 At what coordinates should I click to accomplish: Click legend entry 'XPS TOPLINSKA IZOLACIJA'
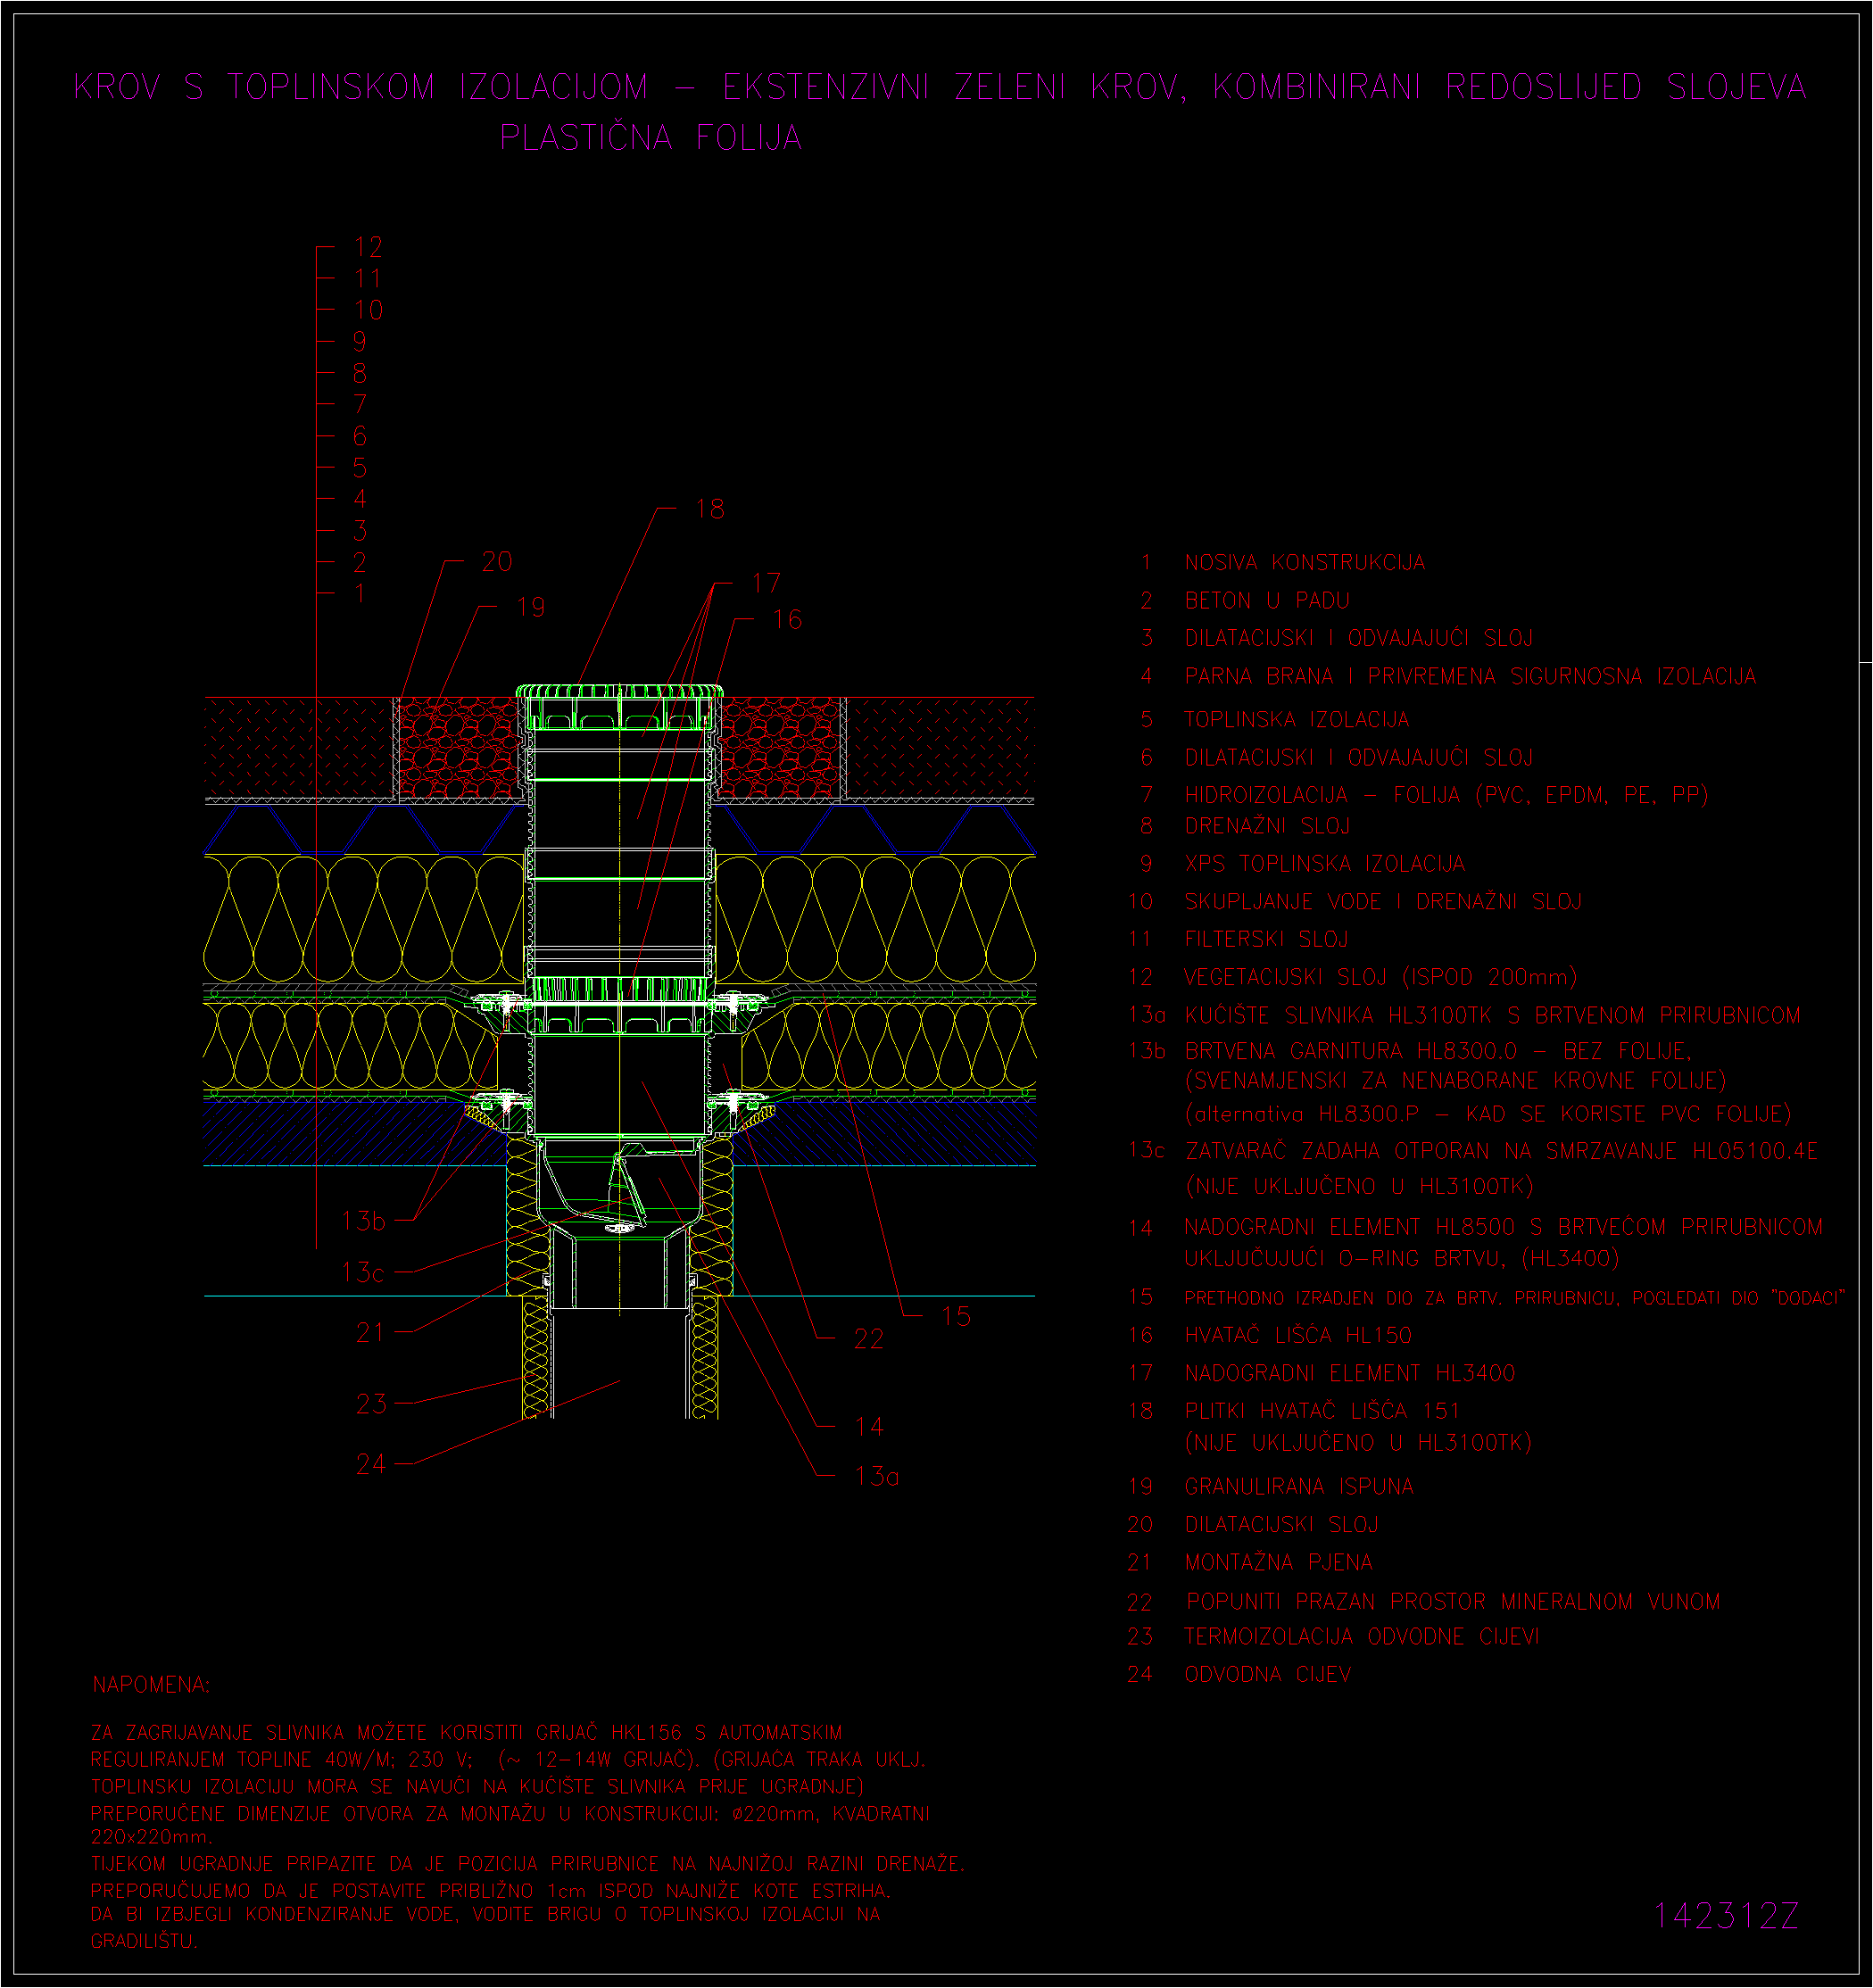click(x=1325, y=864)
